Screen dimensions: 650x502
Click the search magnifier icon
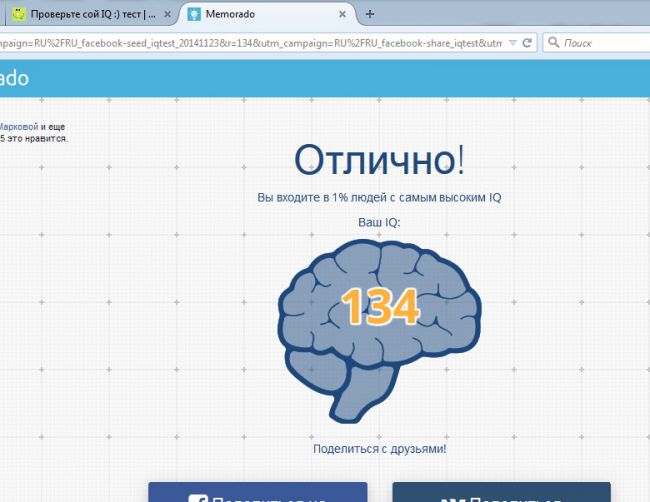[553, 44]
